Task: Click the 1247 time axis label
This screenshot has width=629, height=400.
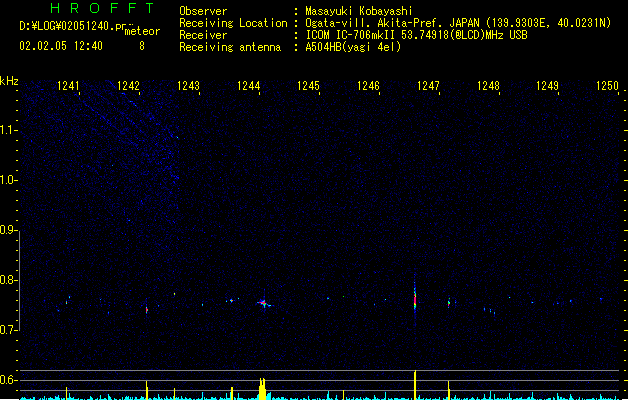Action: point(428,86)
